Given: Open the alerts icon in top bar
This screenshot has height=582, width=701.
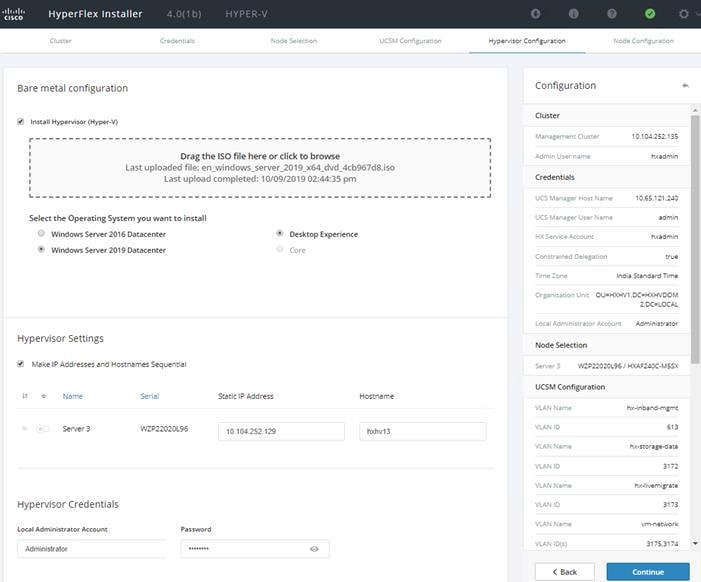Looking at the screenshot, I should 535,14.
